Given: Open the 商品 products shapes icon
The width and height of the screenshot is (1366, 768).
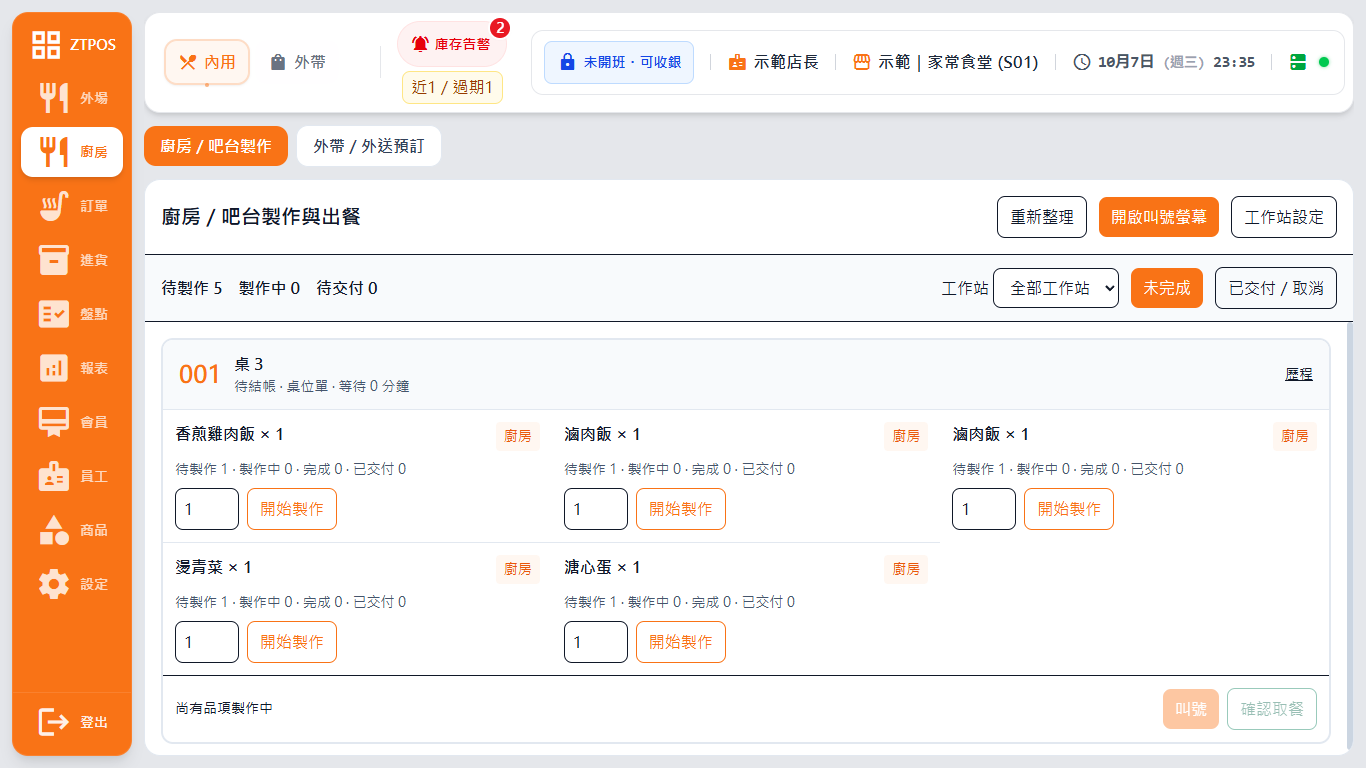Looking at the screenshot, I should pyautogui.click(x=54, y=530).
